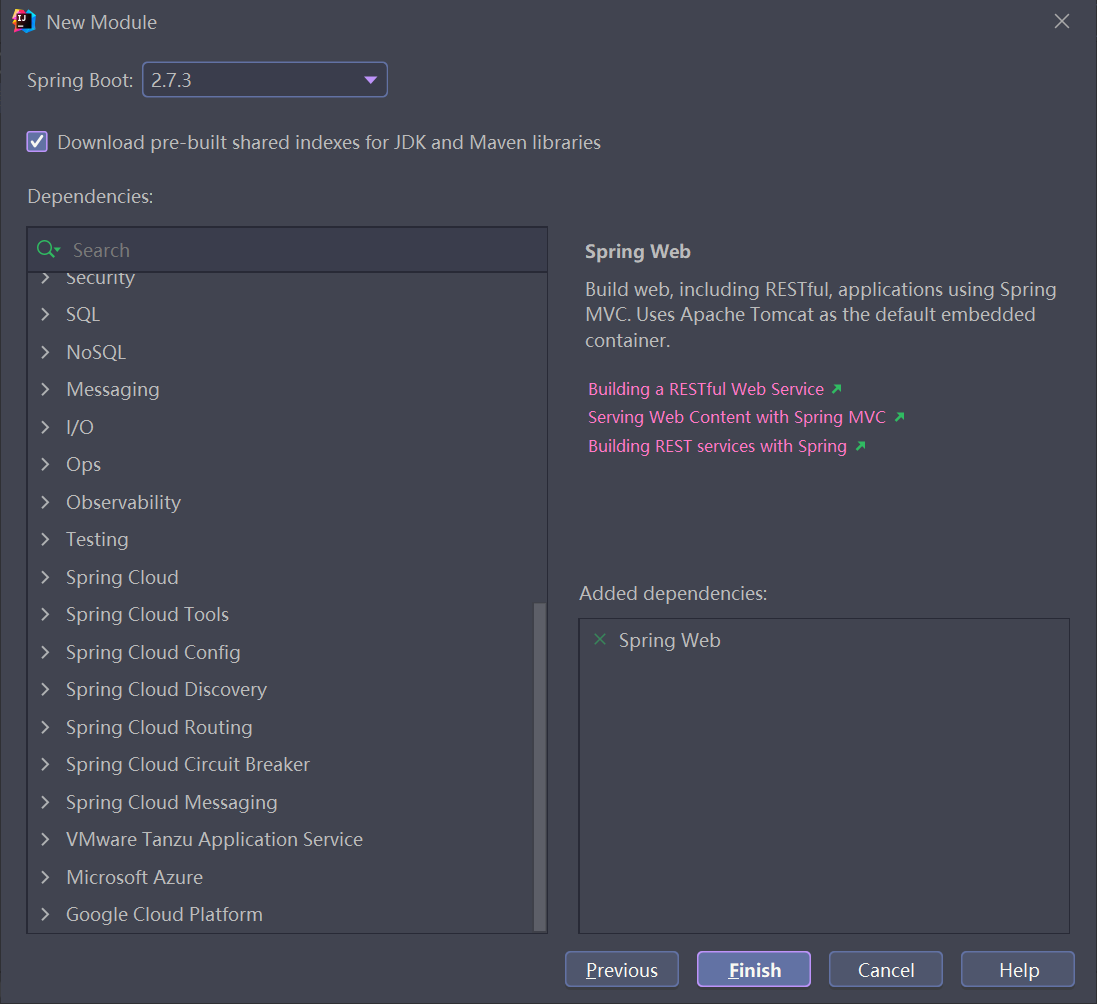Viewport: 1097px width, 1004px height.
Task: Open Serving Web Content with Spring MVC link
Action: pyautogui.click(x=737, y=417)
